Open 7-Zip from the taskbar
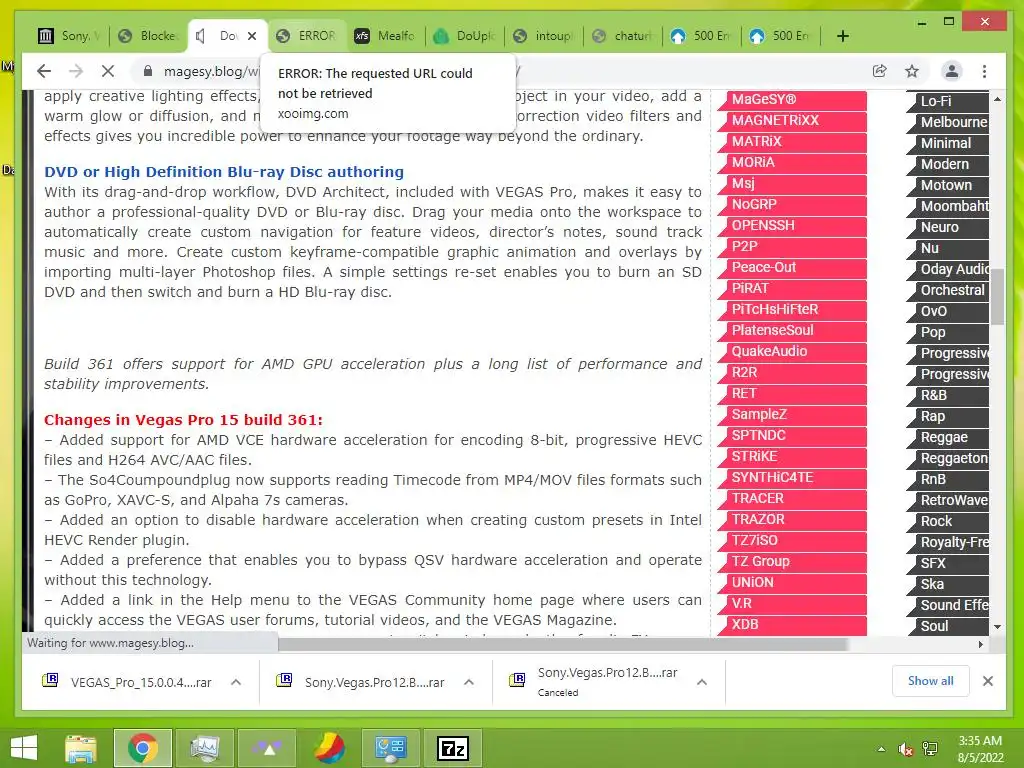1024x768 pixels. 453,748
